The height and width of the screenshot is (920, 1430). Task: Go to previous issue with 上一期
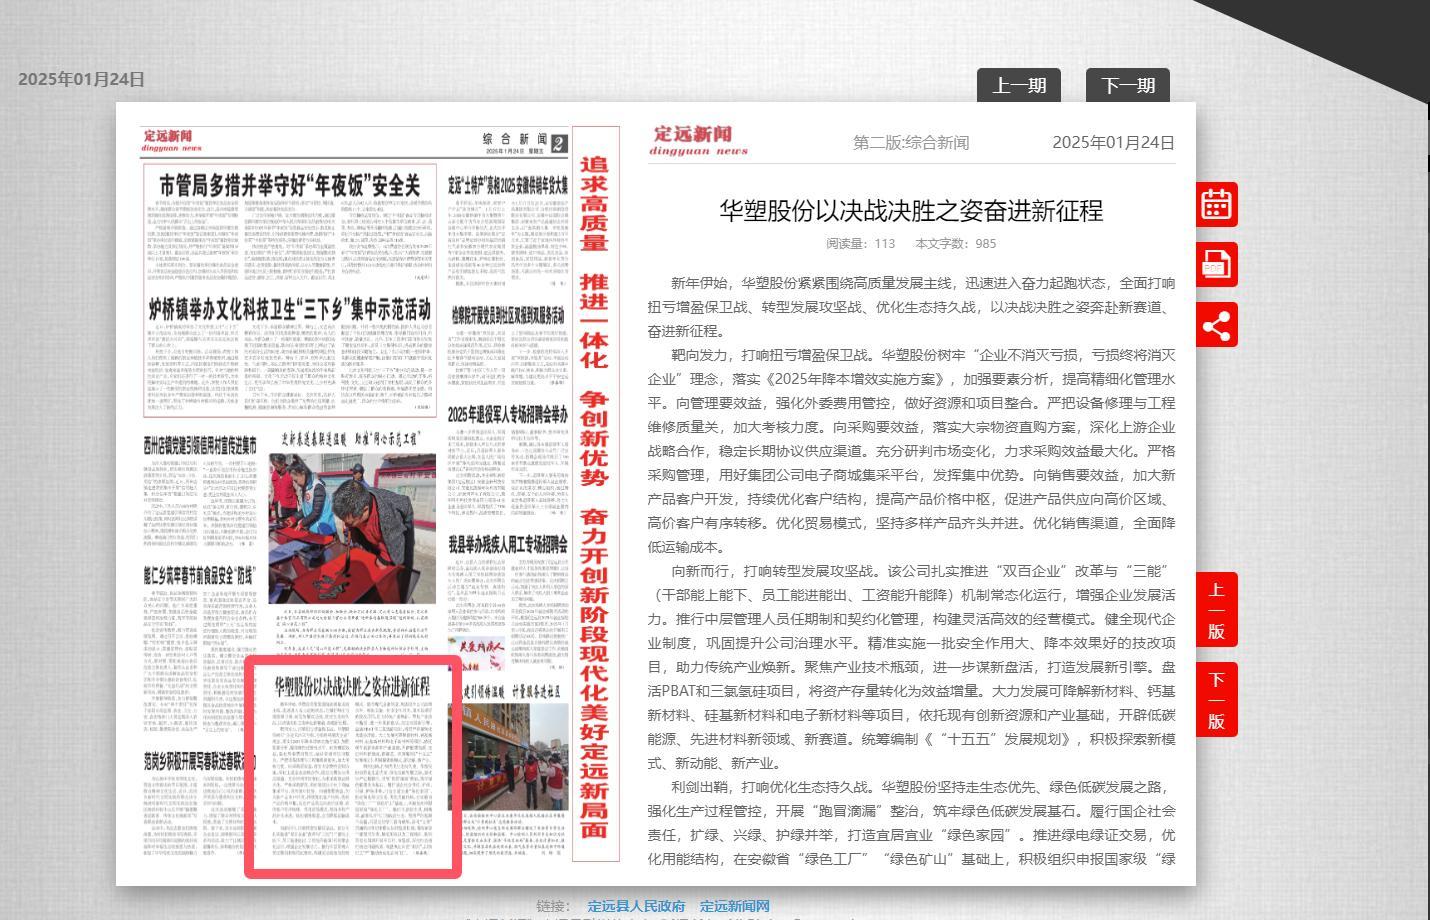point(1018,86)
